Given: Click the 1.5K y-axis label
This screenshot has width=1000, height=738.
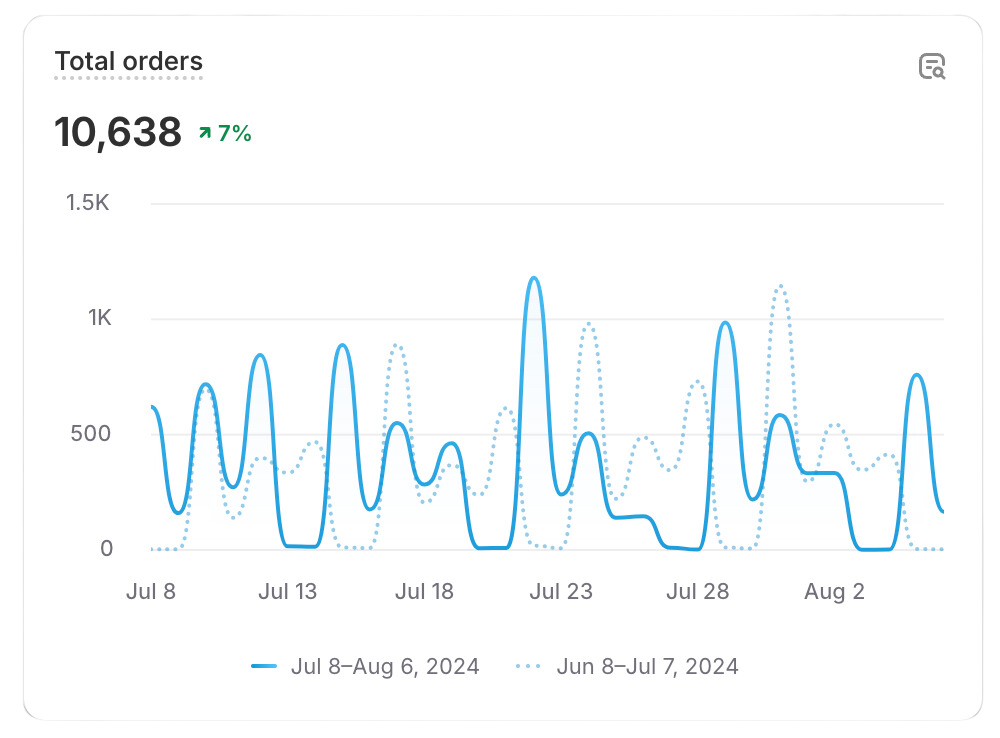Looking at the screenshot, I should point(87,203).
